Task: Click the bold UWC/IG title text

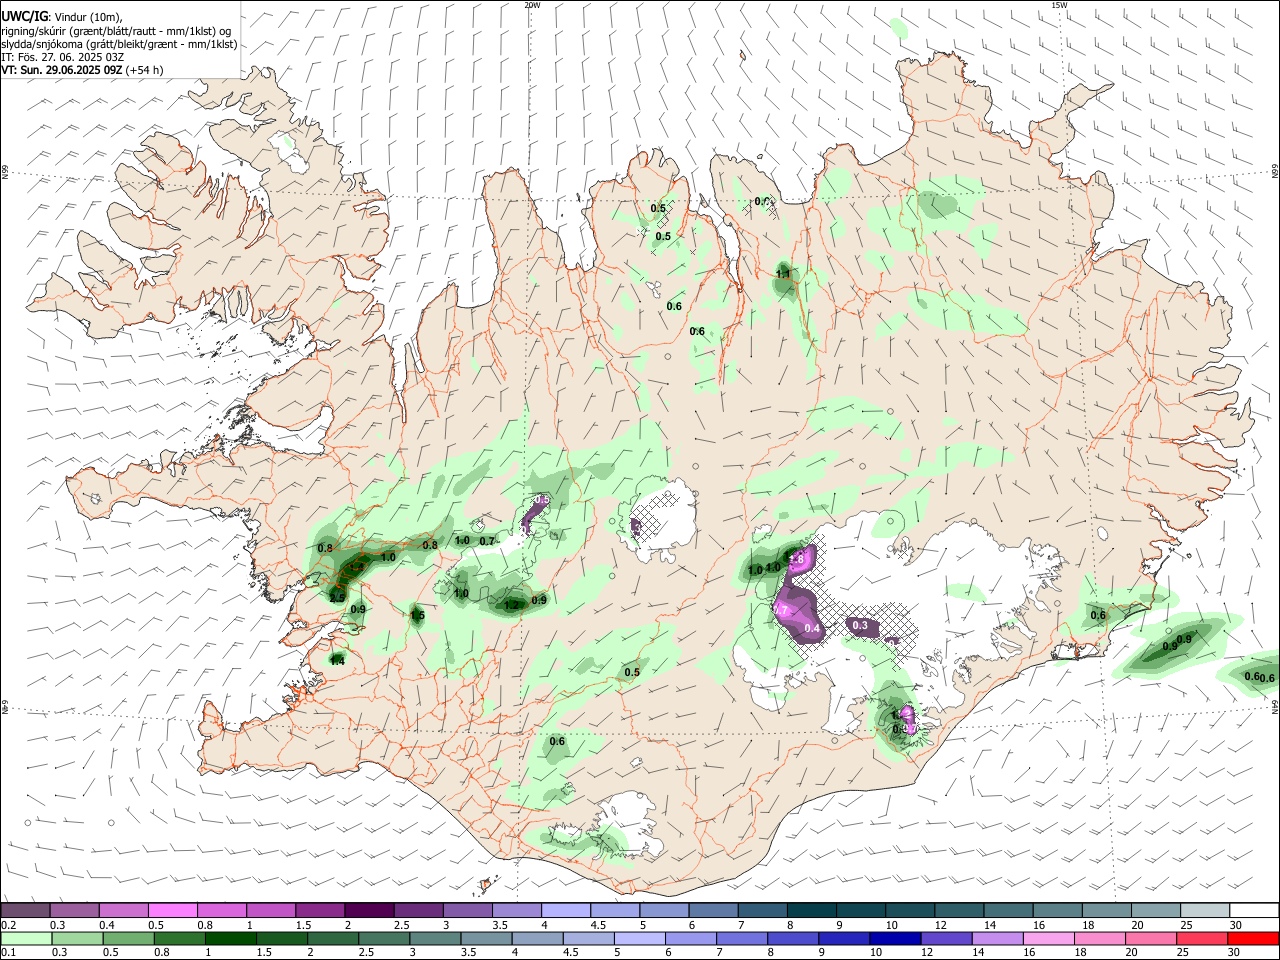Action: pos(25,17)
